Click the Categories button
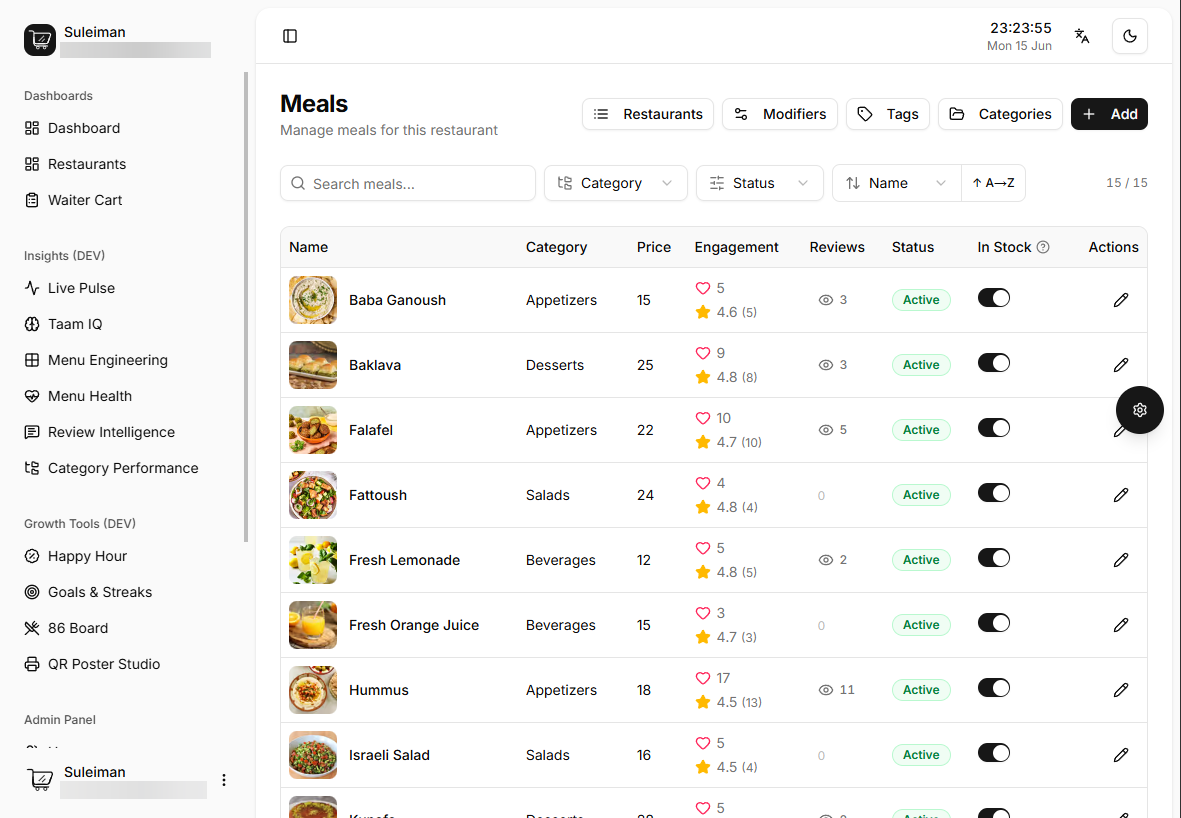Screen dimensions: 1181x818 tap(1000, 114)
